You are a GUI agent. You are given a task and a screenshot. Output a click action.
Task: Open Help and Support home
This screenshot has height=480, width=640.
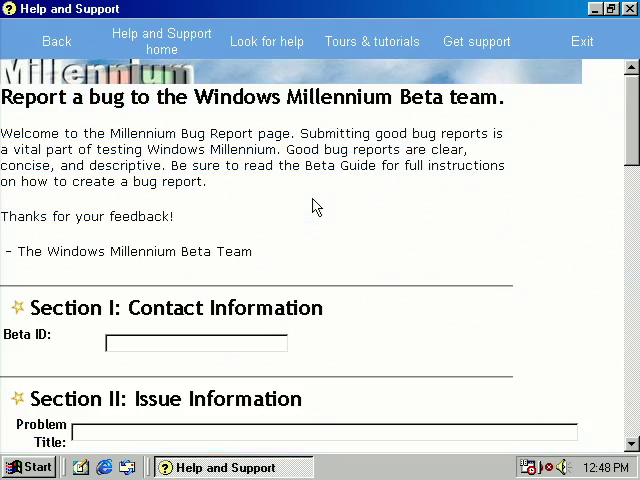tap(162, 41)
